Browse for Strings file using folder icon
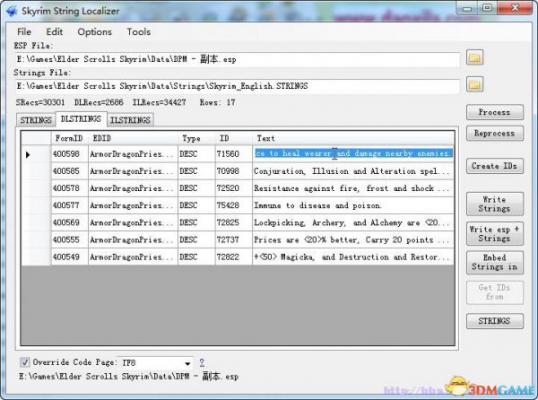 coord(475,84)
